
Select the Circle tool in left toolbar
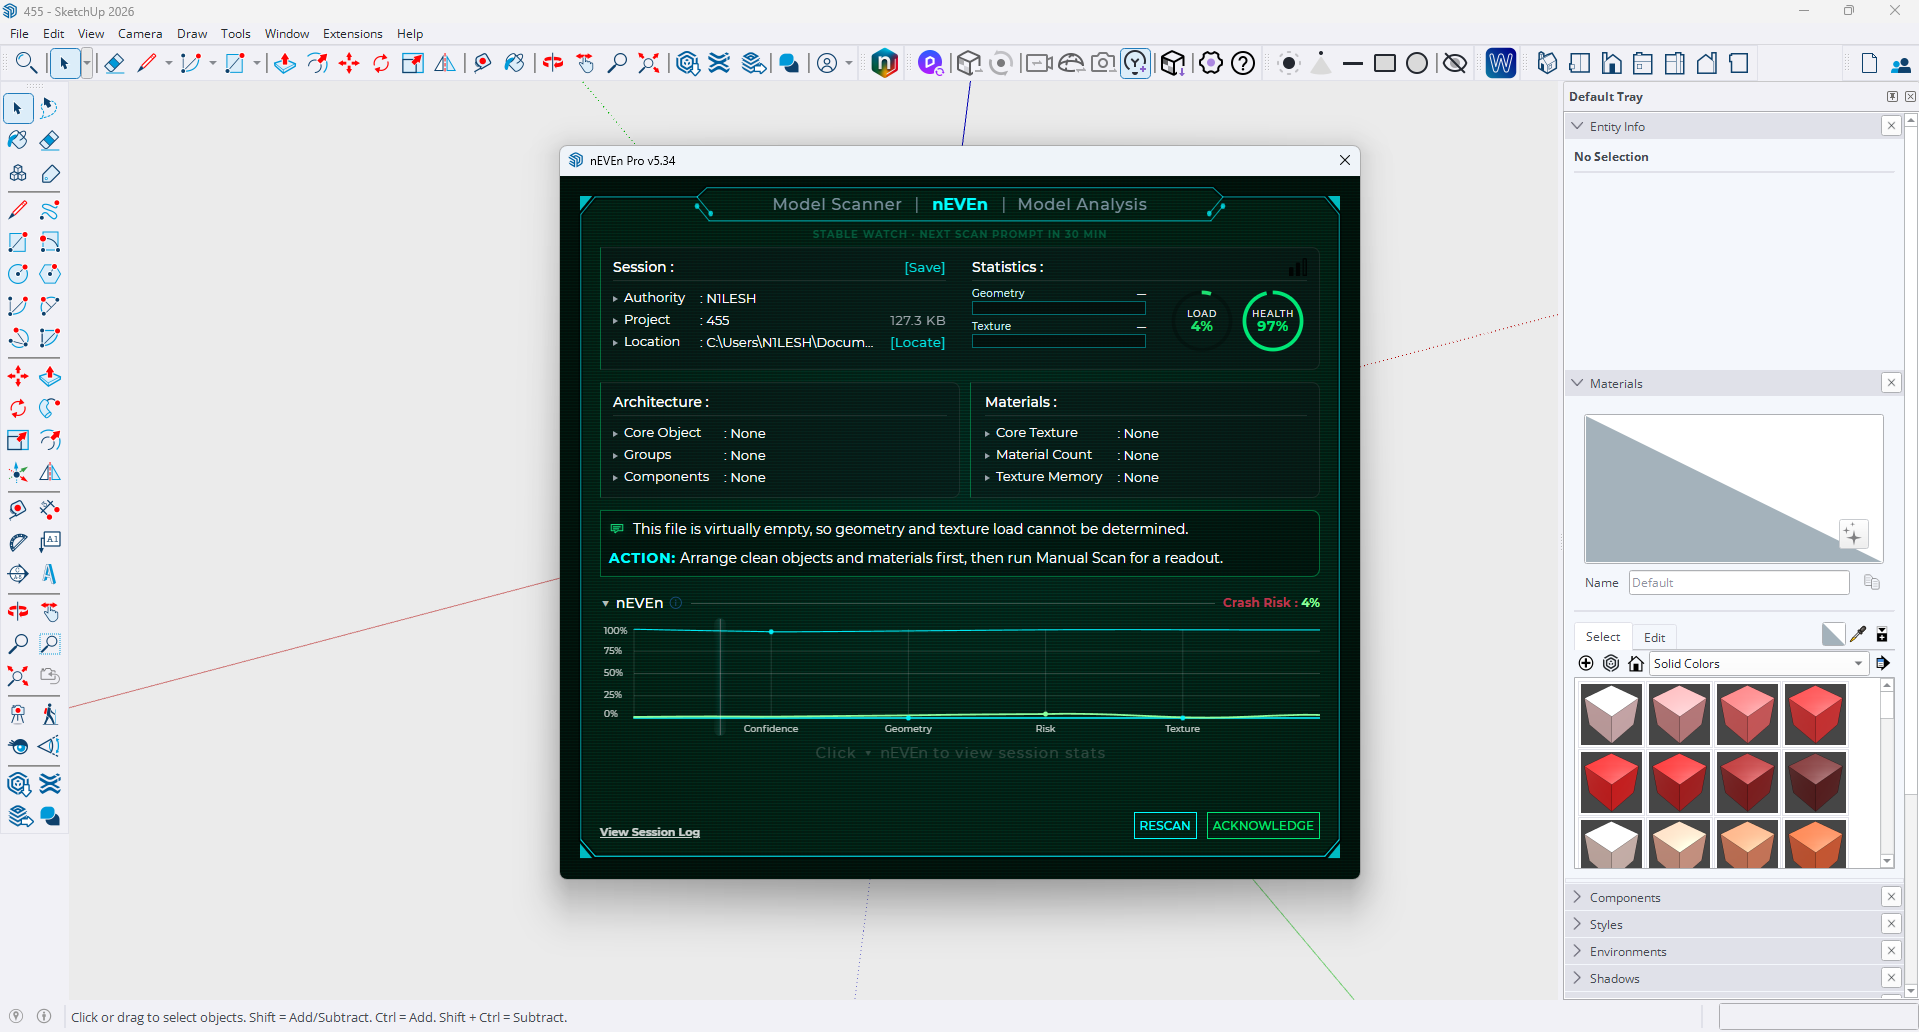click(x=18, y=274)
